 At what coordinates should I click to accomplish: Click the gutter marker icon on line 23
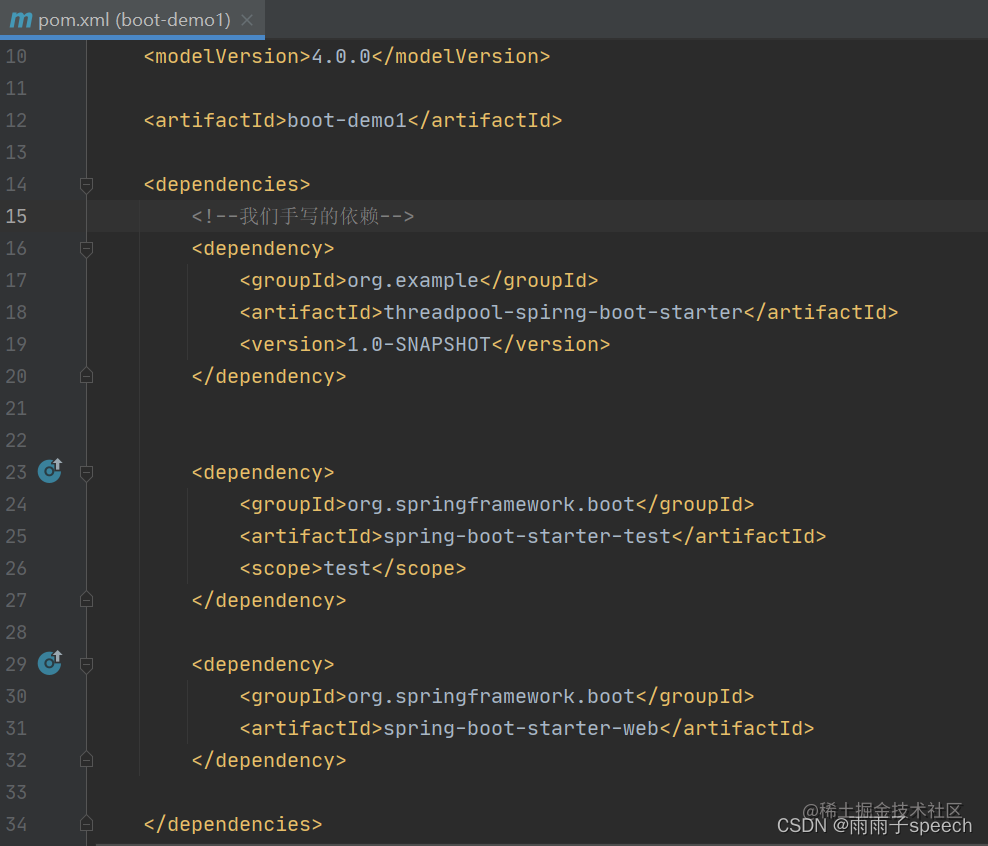(50, 471)
